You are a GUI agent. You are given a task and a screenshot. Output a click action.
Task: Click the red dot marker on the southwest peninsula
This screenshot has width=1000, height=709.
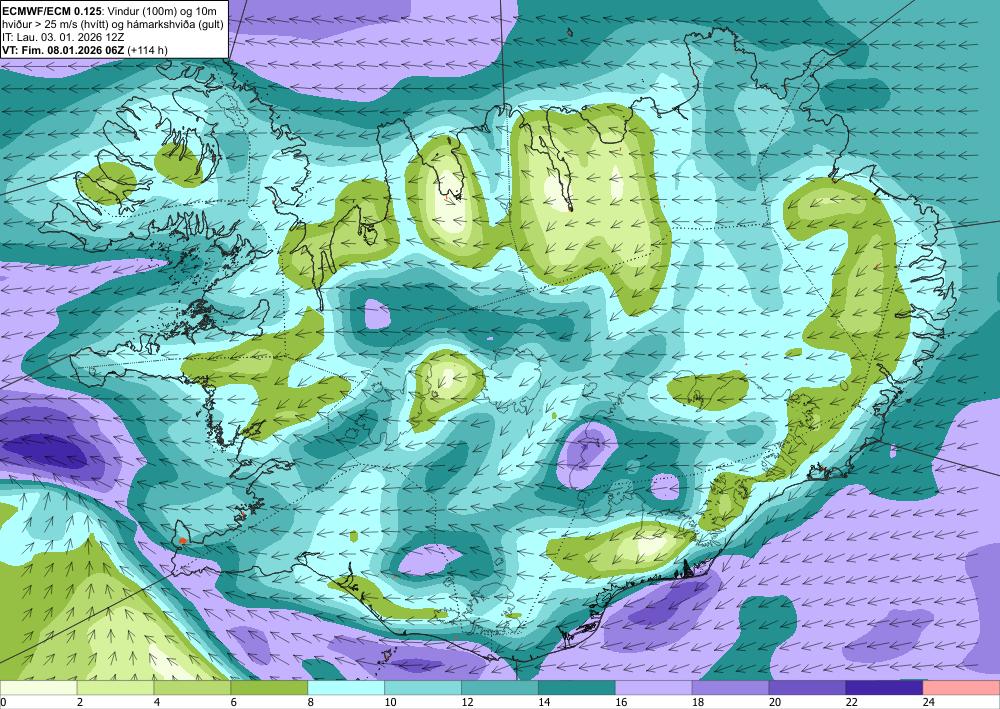(x=182, y=541)
